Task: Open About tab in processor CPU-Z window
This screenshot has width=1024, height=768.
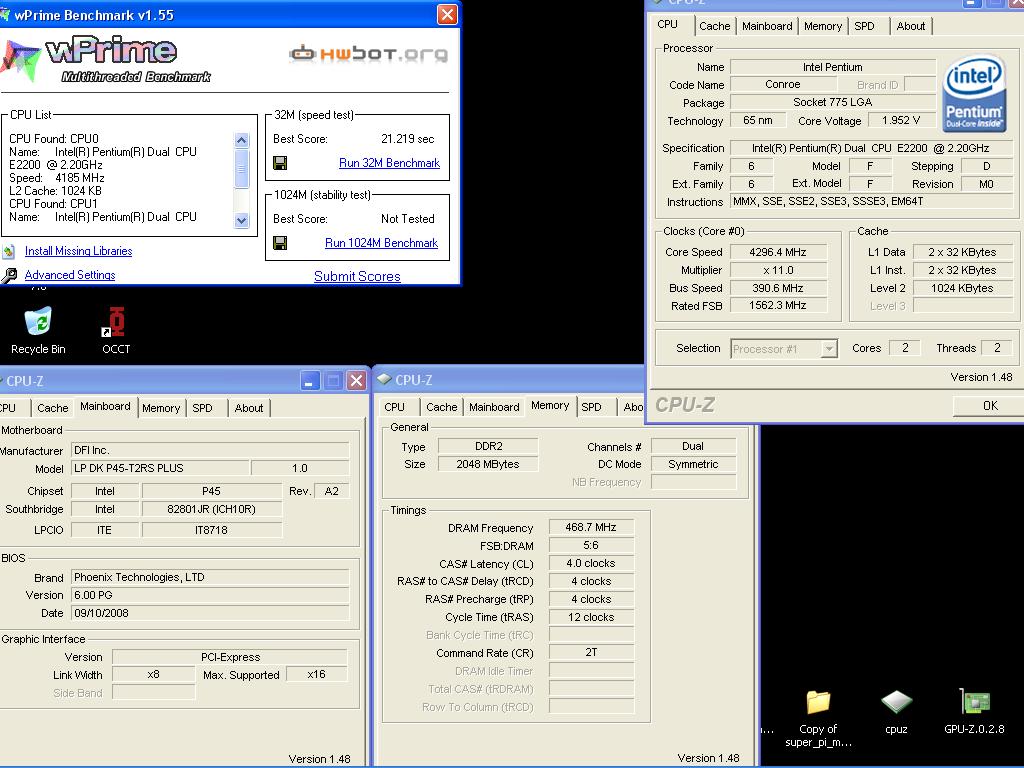Action: click(x=910, y=26)
